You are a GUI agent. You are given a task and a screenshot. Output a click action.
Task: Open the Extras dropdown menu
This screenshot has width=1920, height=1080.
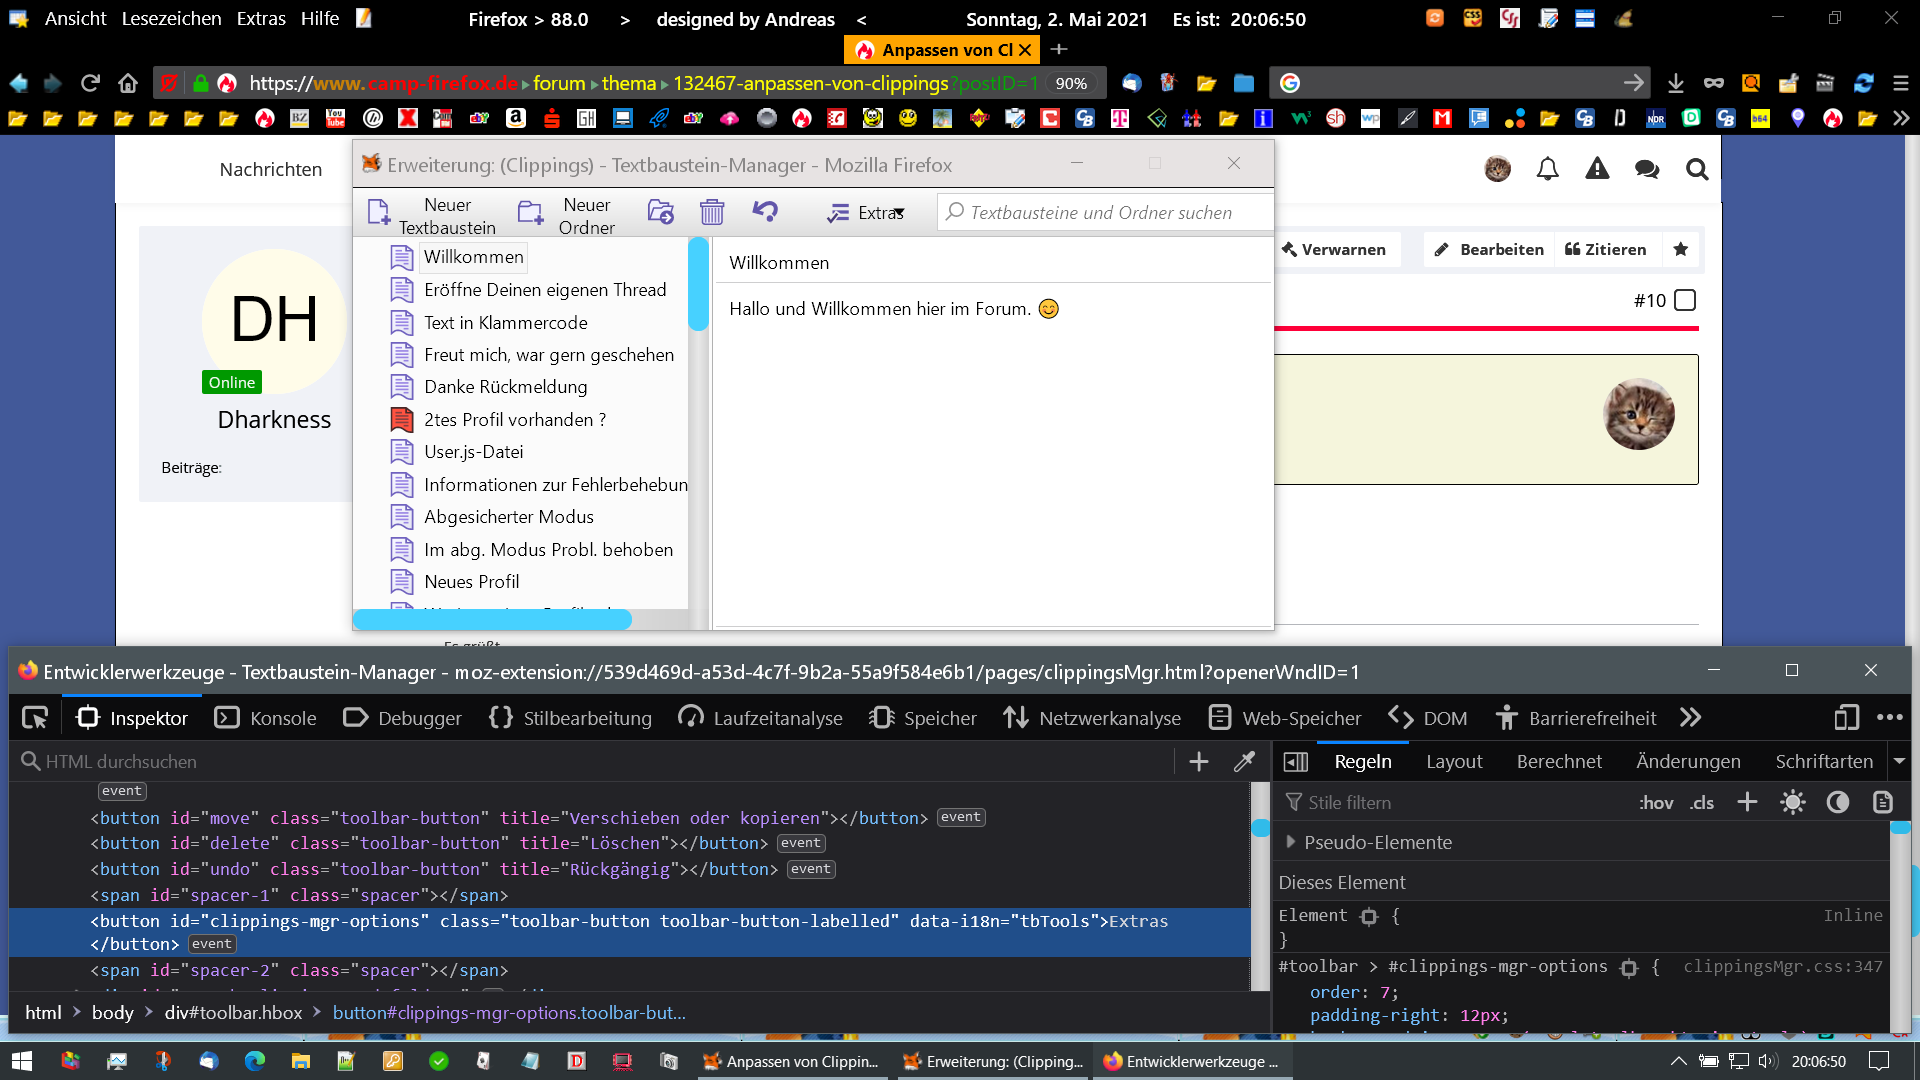click(x=867, y=213)
